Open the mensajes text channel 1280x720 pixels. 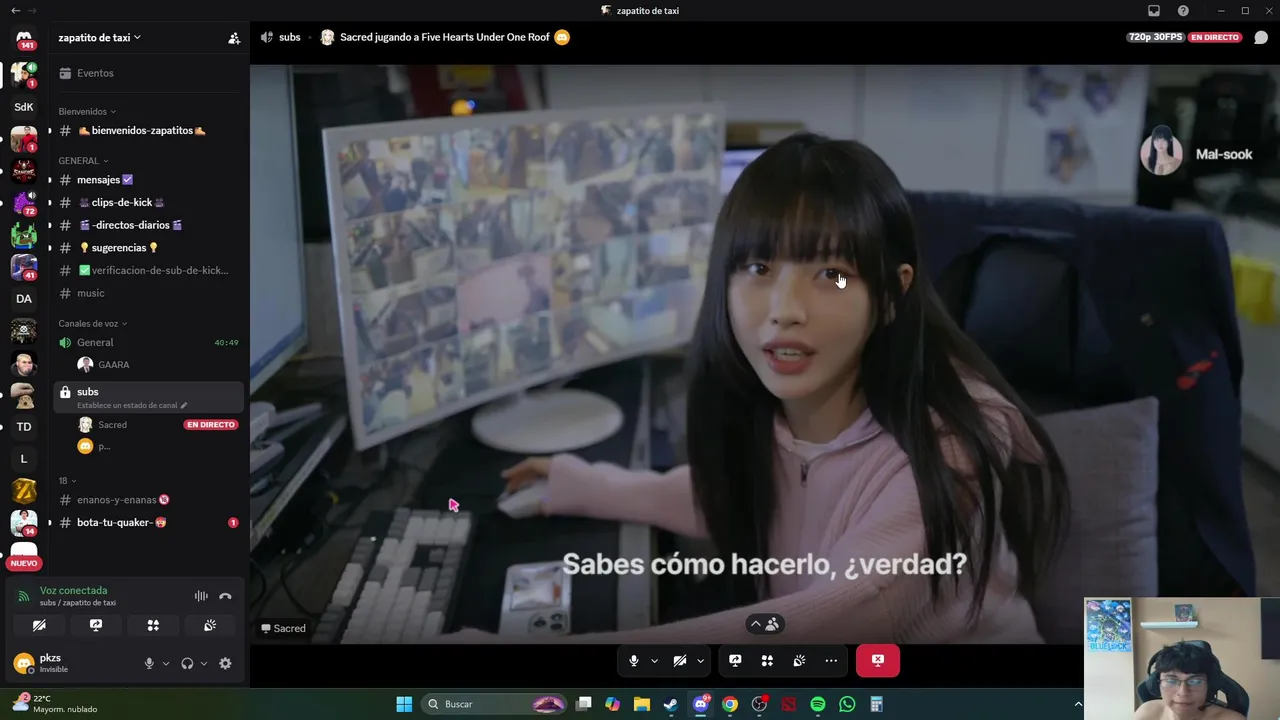[148, 180]
